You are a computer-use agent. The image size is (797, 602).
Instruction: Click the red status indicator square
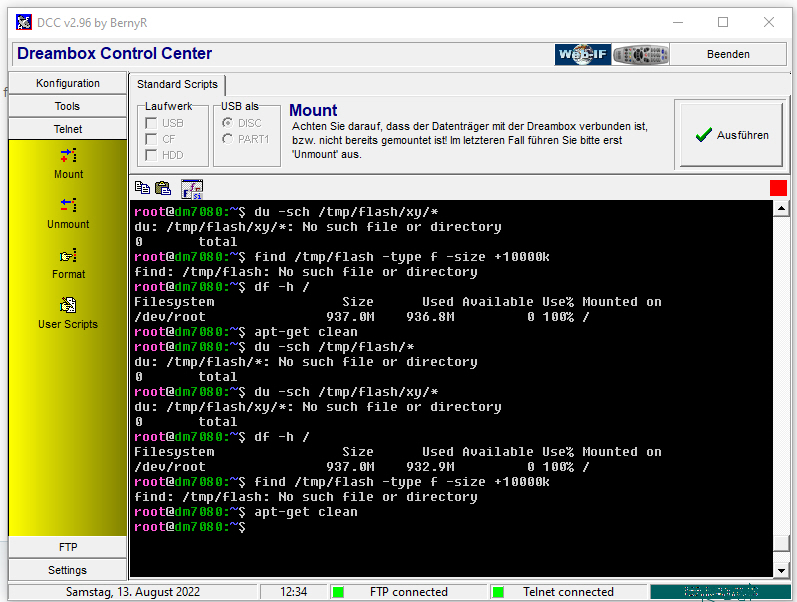(x=778, y=188)
